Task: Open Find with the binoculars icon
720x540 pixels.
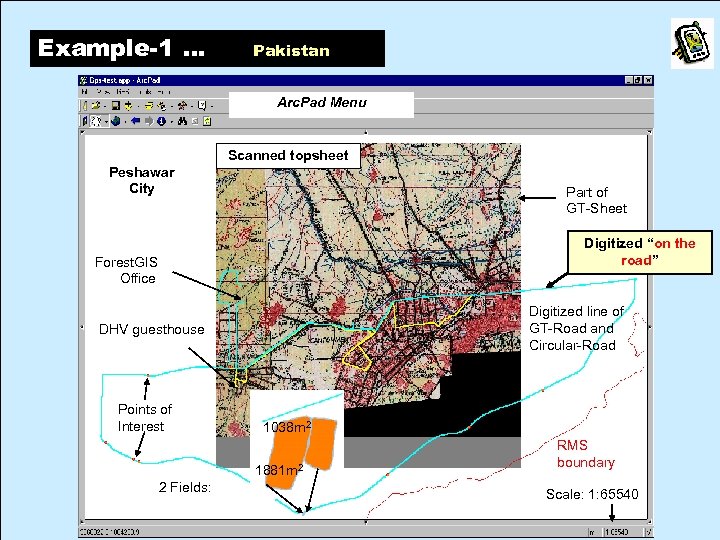Action: 182,121
